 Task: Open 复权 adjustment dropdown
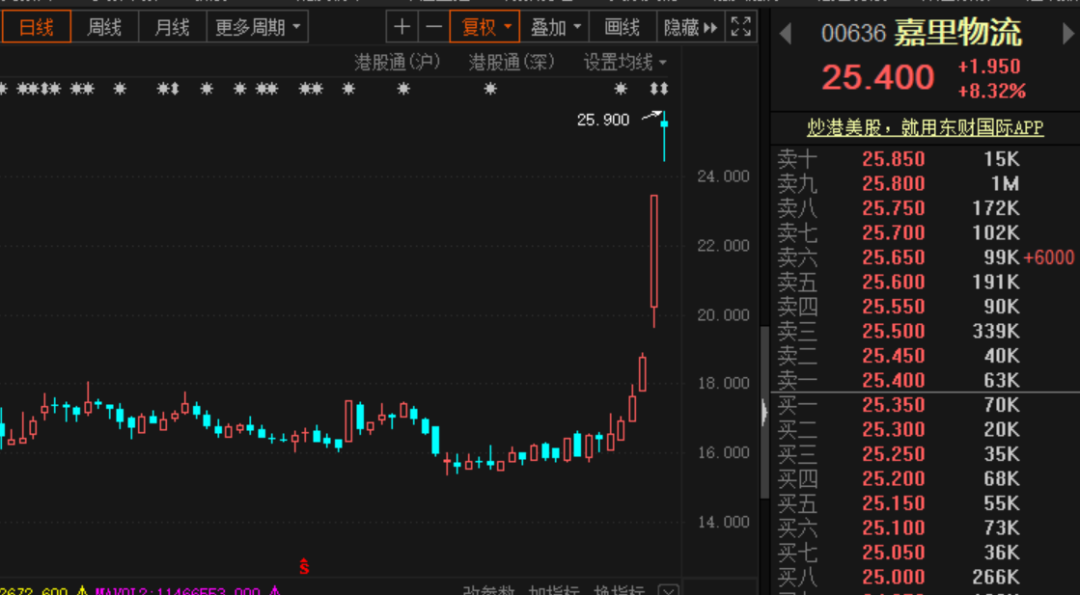pos(485,28)
